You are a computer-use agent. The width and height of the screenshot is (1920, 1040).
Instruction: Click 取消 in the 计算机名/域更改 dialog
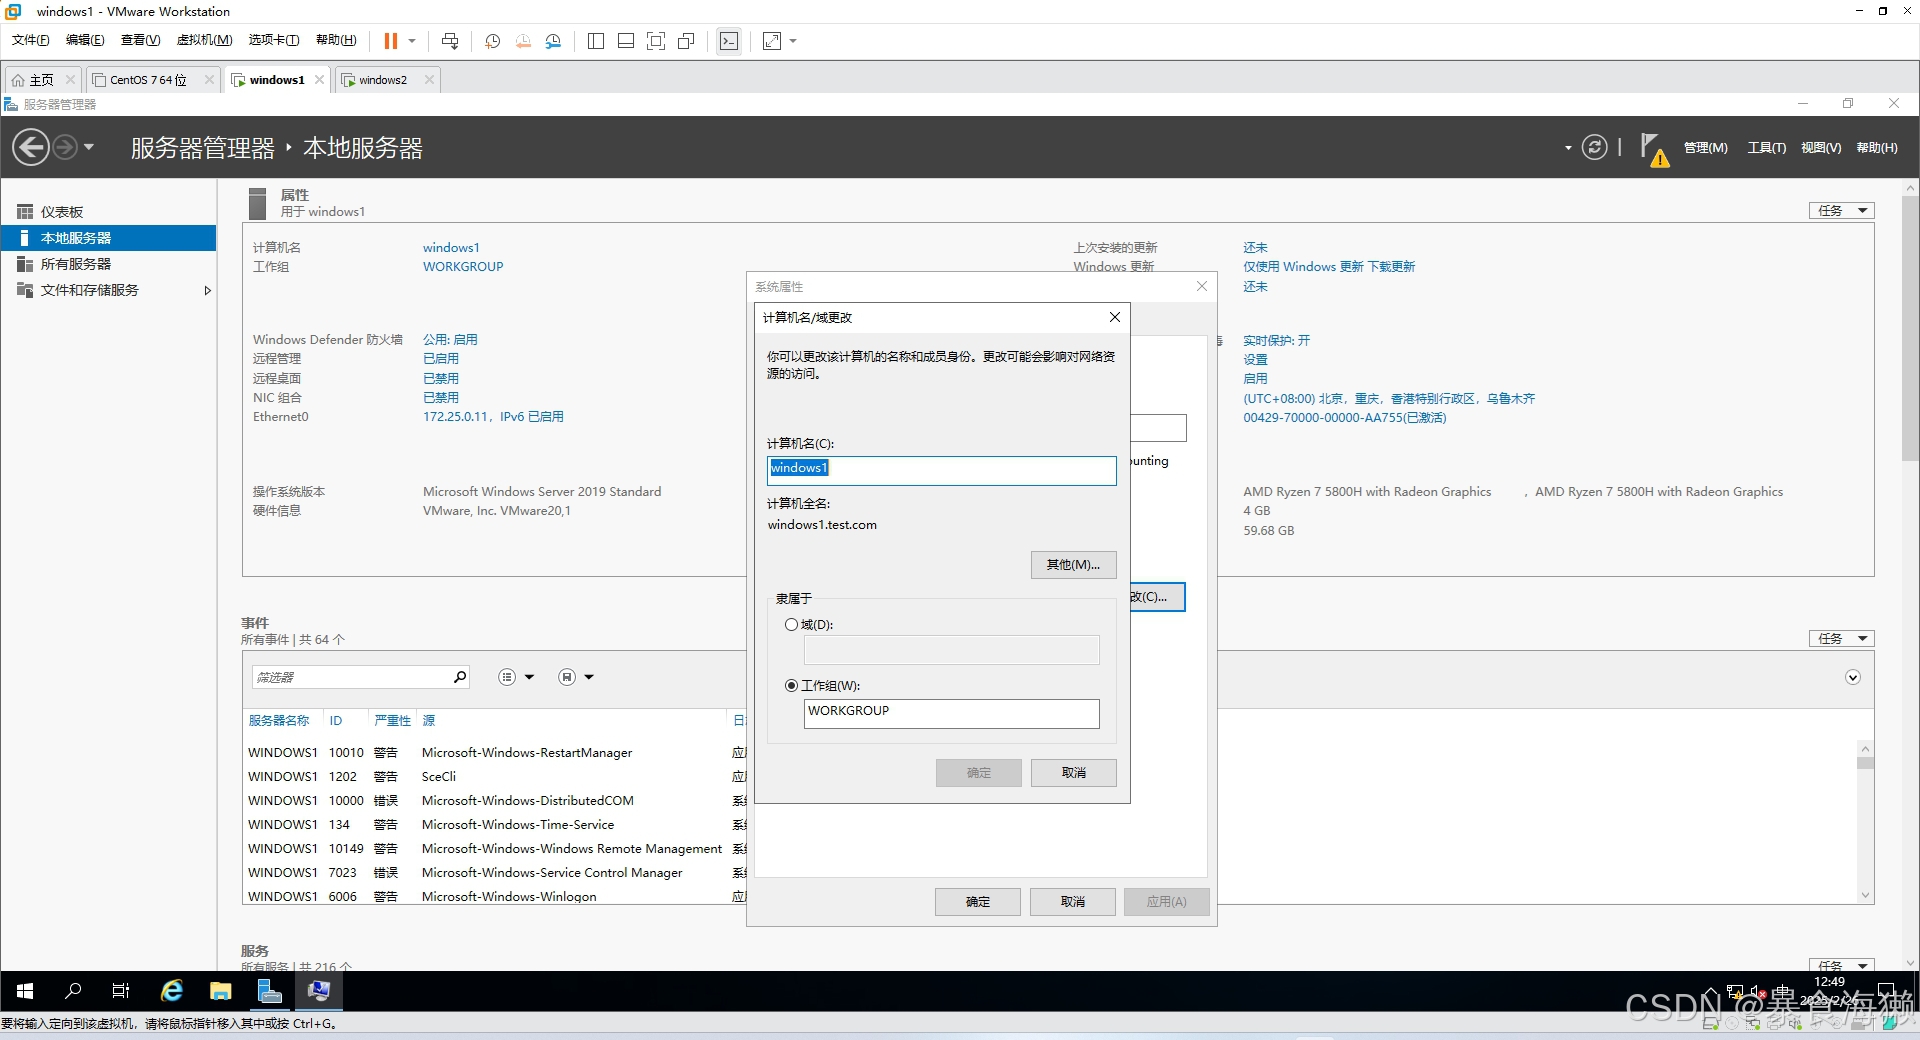tap(1073, 773)
